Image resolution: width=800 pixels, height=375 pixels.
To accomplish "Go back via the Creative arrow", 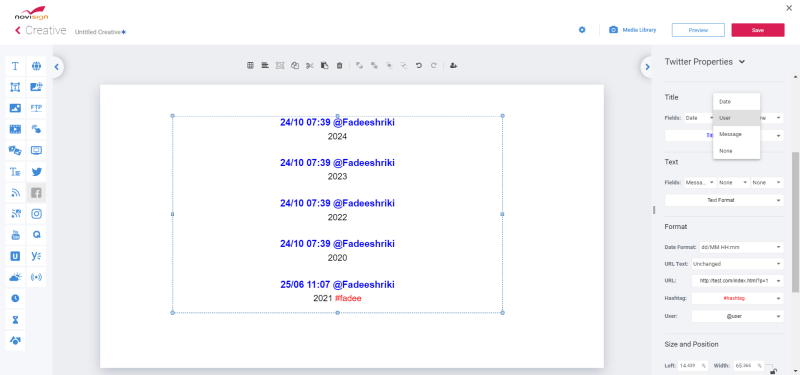I will pyautogui.click(x=18, y=31).
